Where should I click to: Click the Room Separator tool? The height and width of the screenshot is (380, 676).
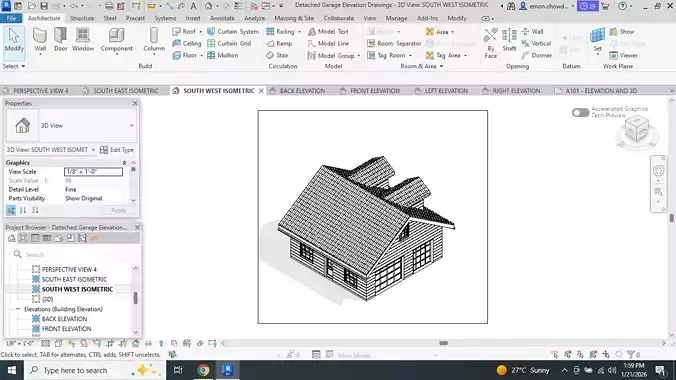(394, 44)
